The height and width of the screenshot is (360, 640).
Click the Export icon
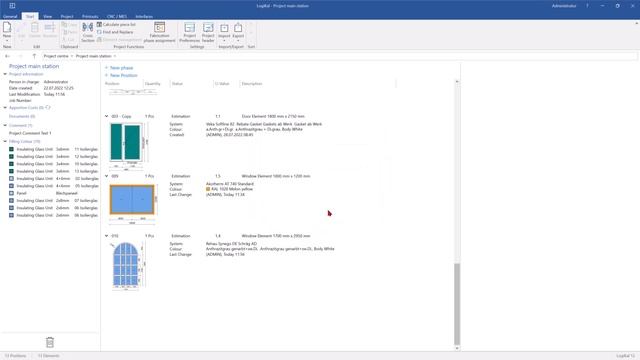pyautogui.click(x=238, y=28)
